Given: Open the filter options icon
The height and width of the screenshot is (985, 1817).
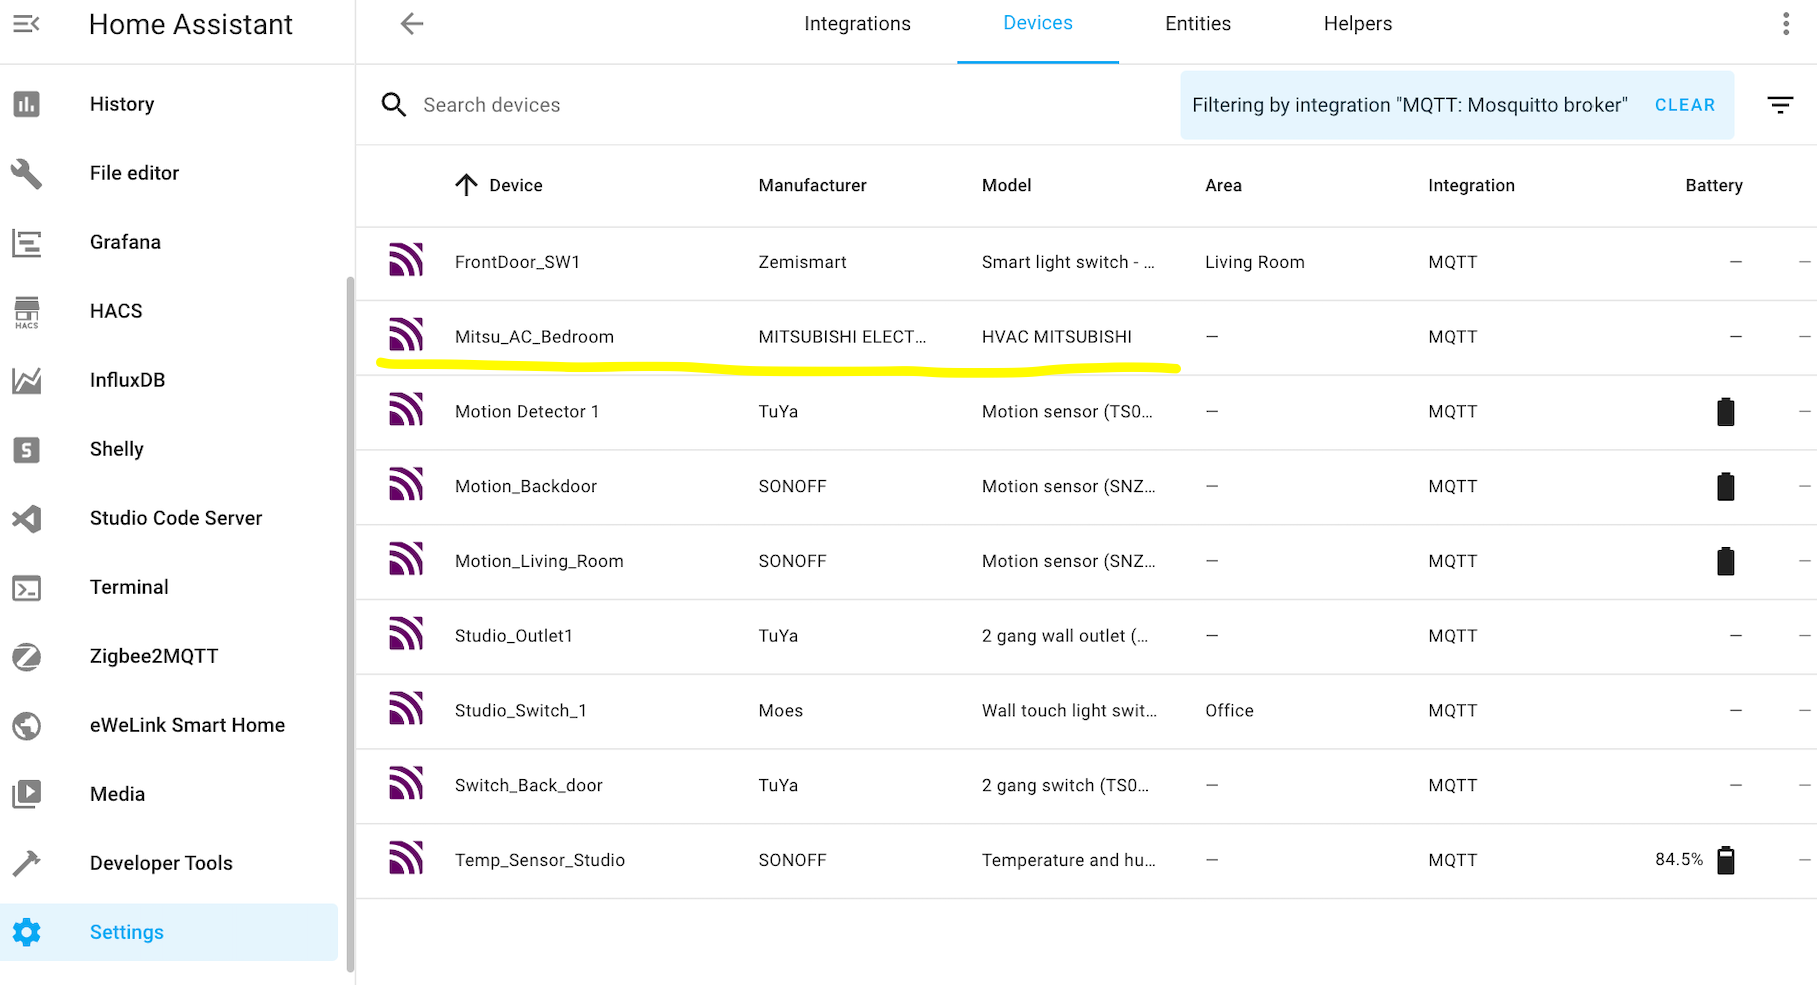Looking at the screenshot, I should point(1780,105).
